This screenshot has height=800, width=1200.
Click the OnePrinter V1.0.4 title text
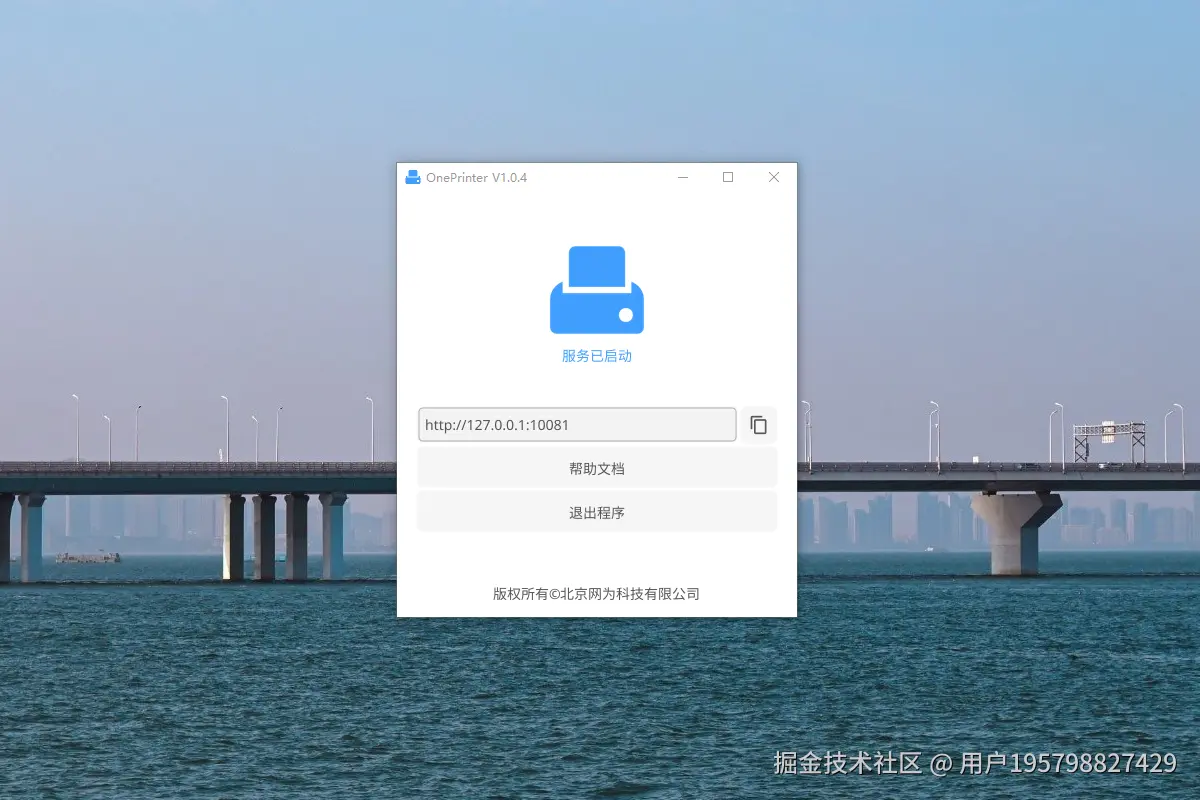(x=477, y=177)
